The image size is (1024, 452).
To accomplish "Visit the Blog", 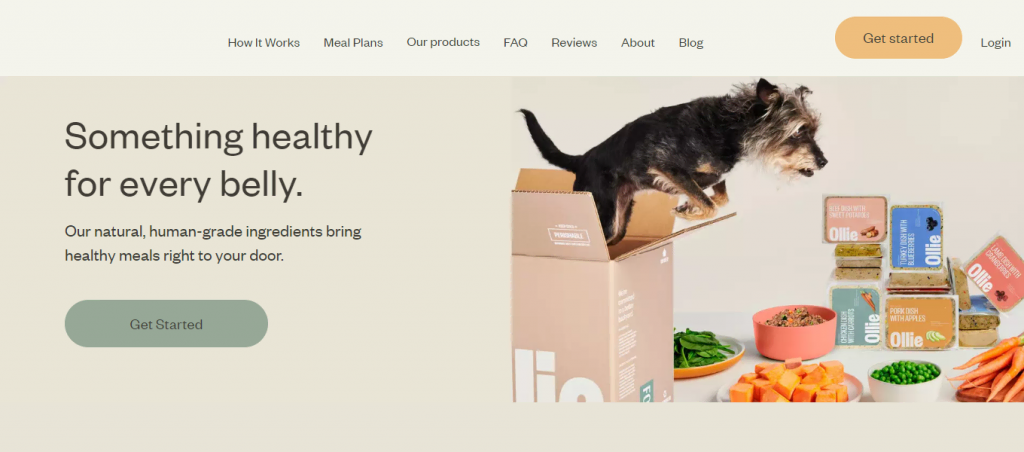I will point(691,42).
